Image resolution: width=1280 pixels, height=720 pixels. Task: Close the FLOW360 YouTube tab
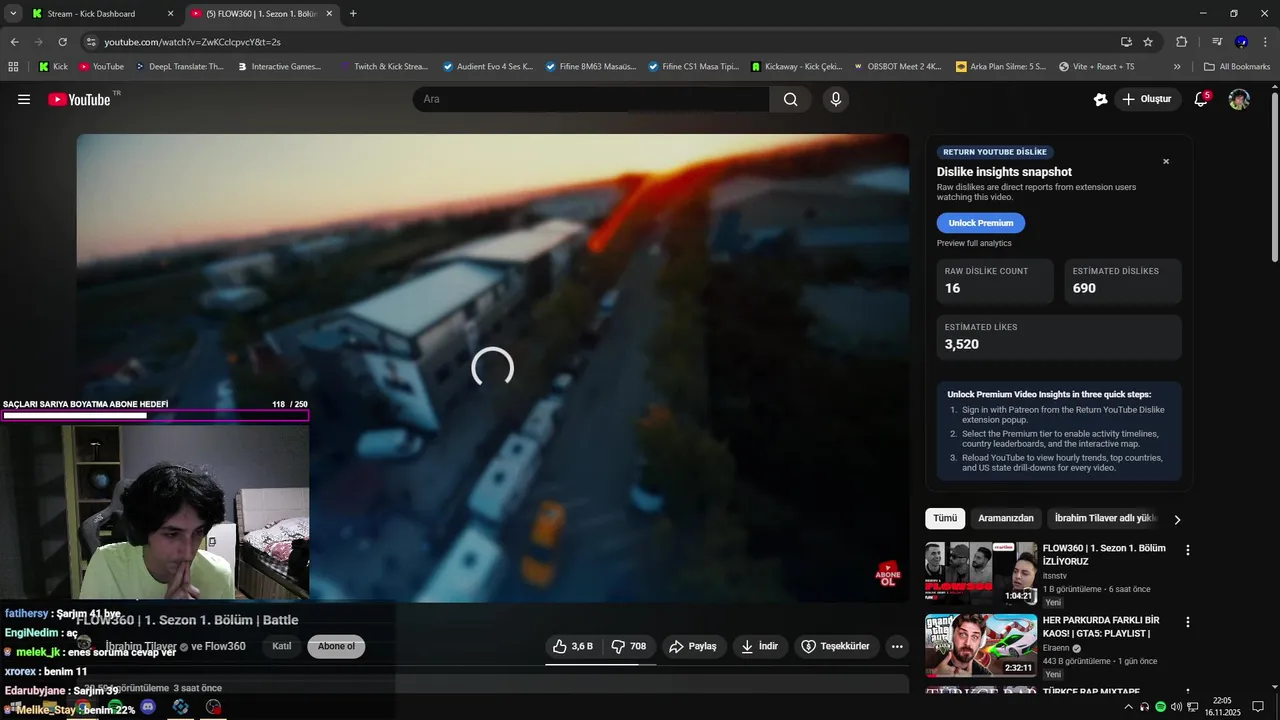(x=331, y=14)
